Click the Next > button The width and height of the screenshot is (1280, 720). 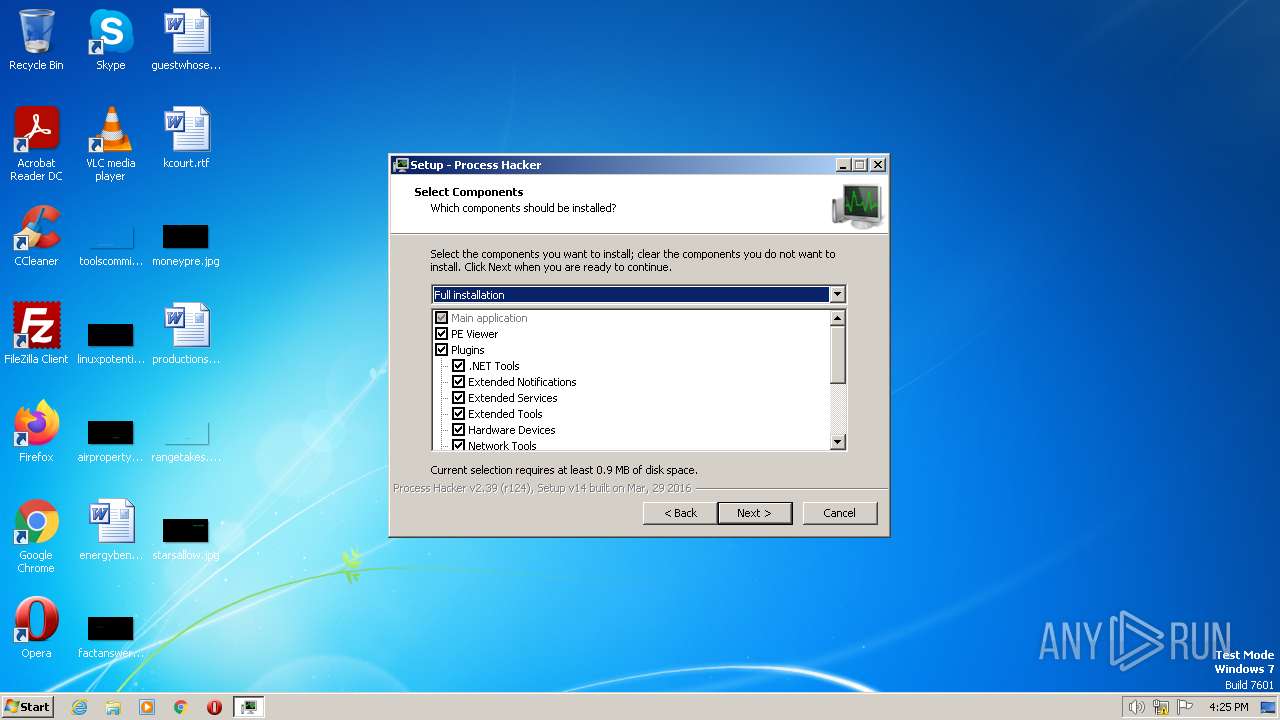point(755,513)
